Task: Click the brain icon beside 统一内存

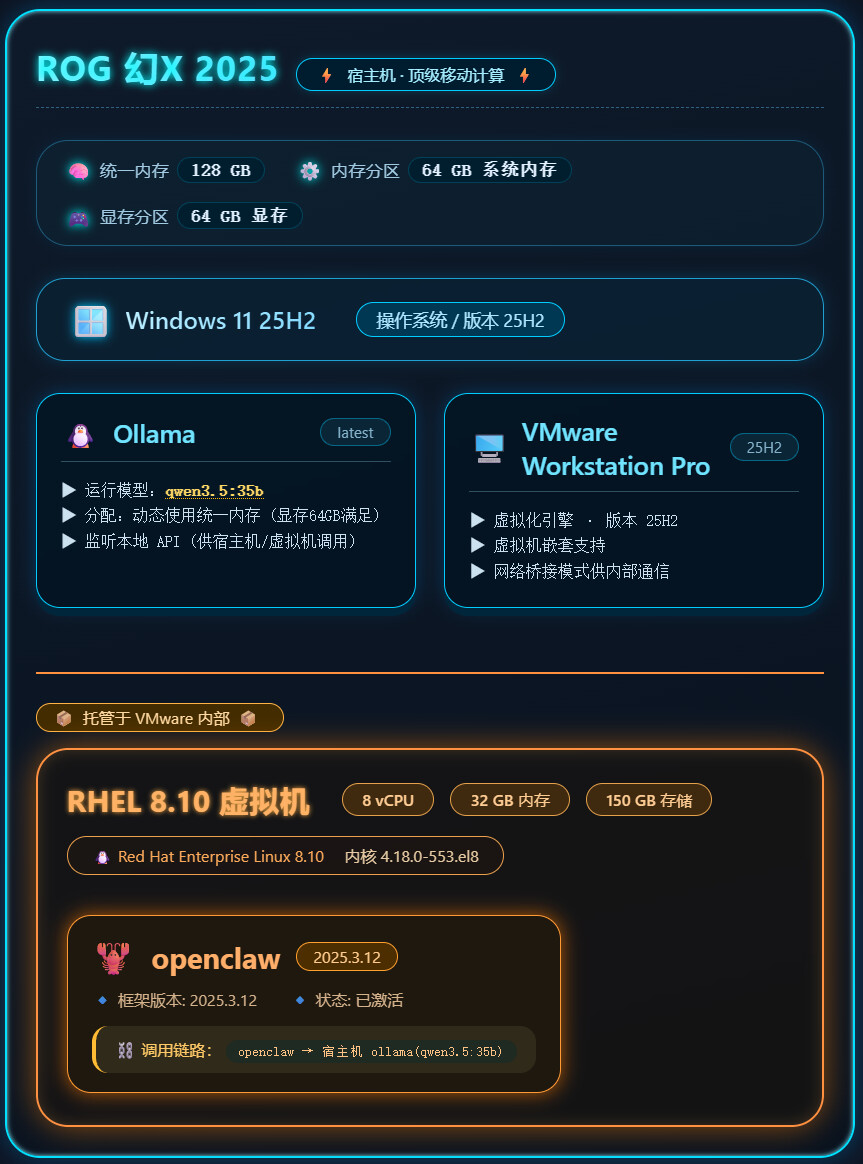Action: click(x=79, y=171)
